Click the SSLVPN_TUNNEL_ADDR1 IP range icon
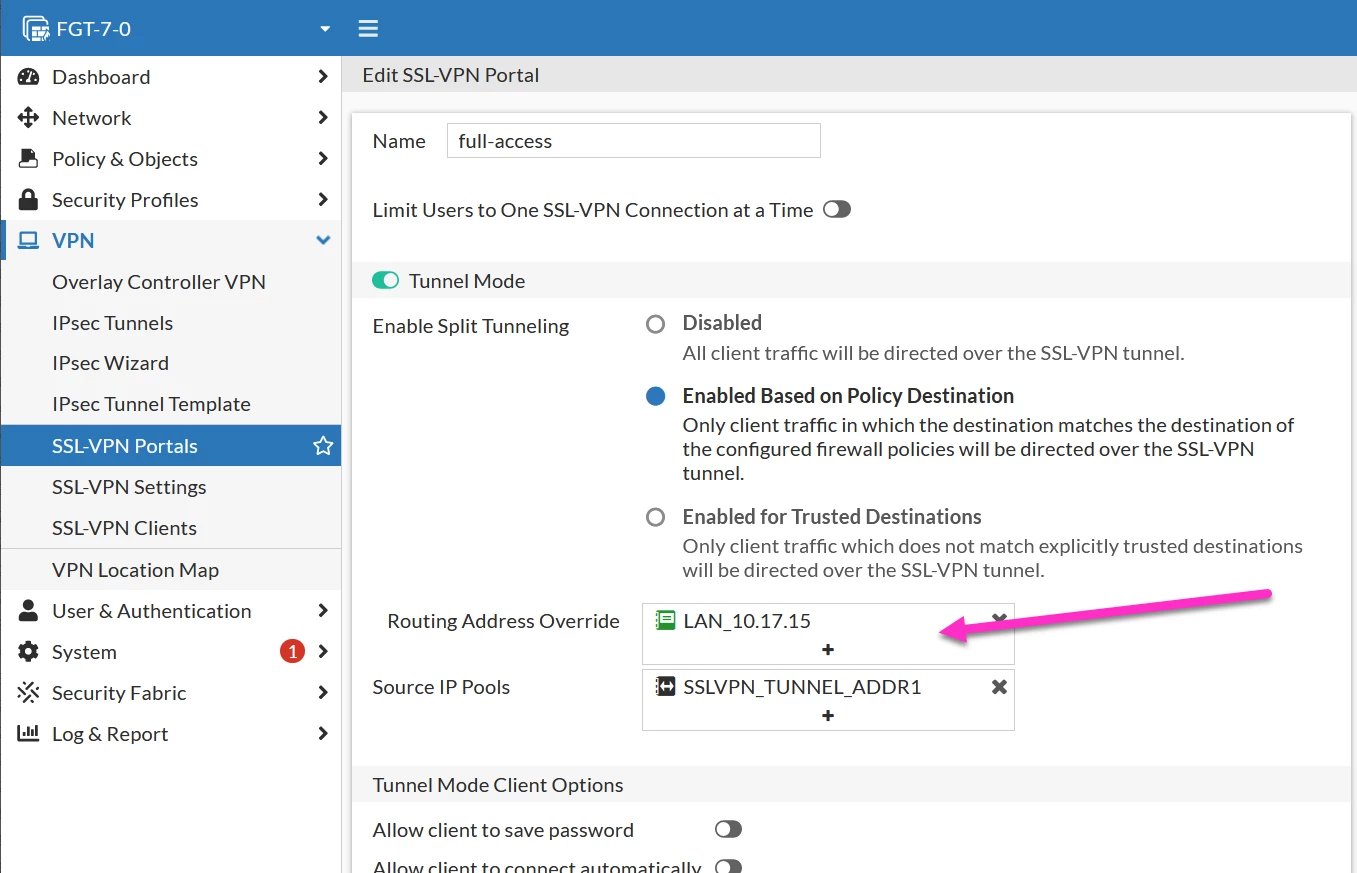 (x=665, y=687)
